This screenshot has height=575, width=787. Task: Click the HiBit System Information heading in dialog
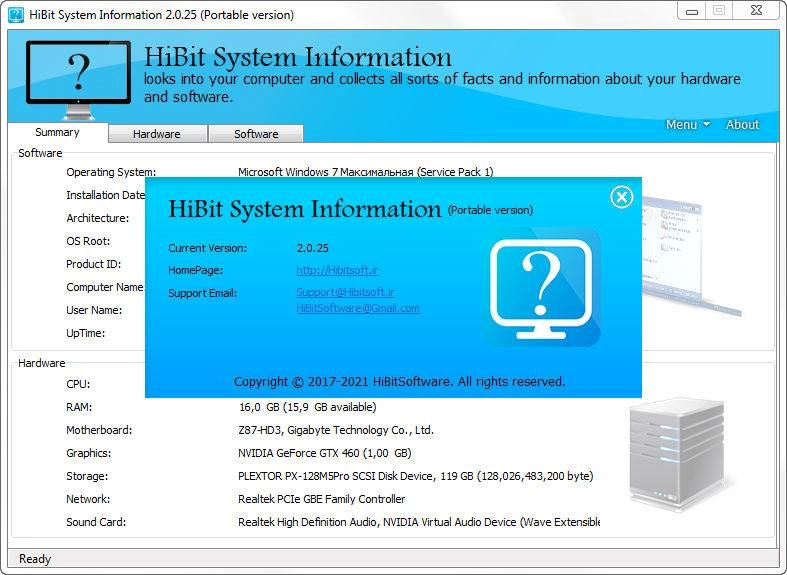pos(305,209)
